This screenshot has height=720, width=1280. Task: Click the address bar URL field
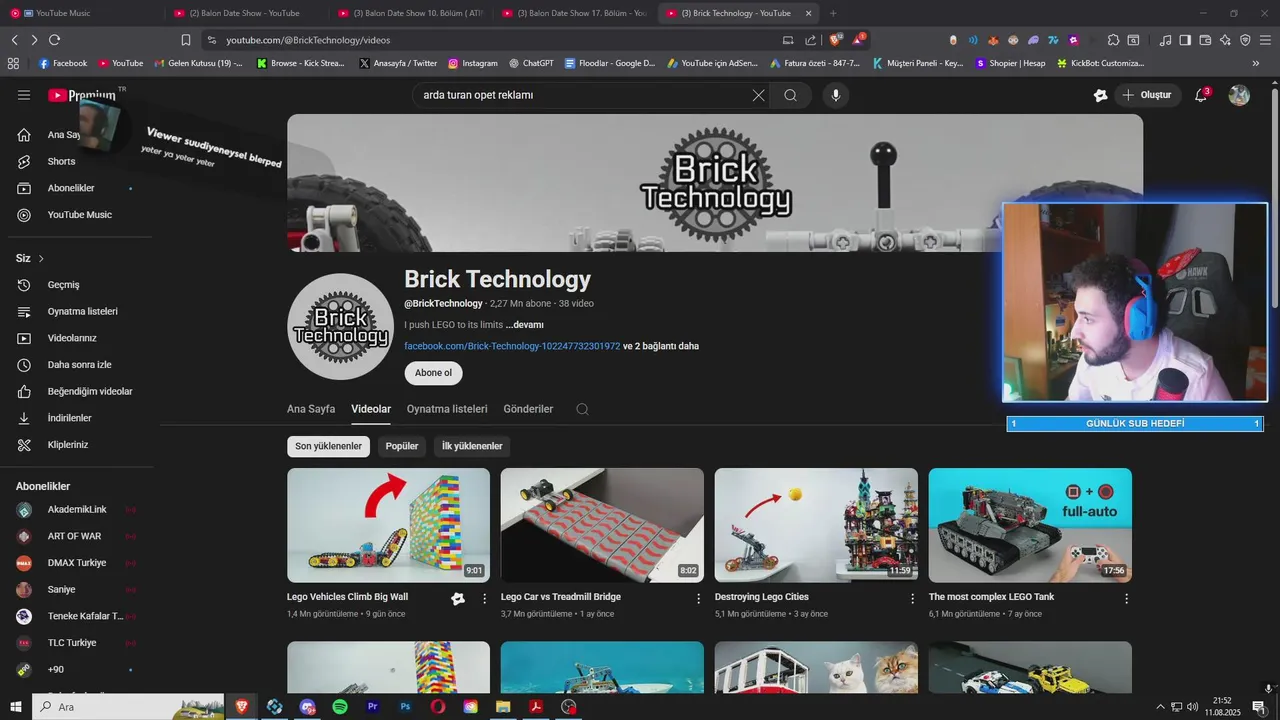click(490, 40)
